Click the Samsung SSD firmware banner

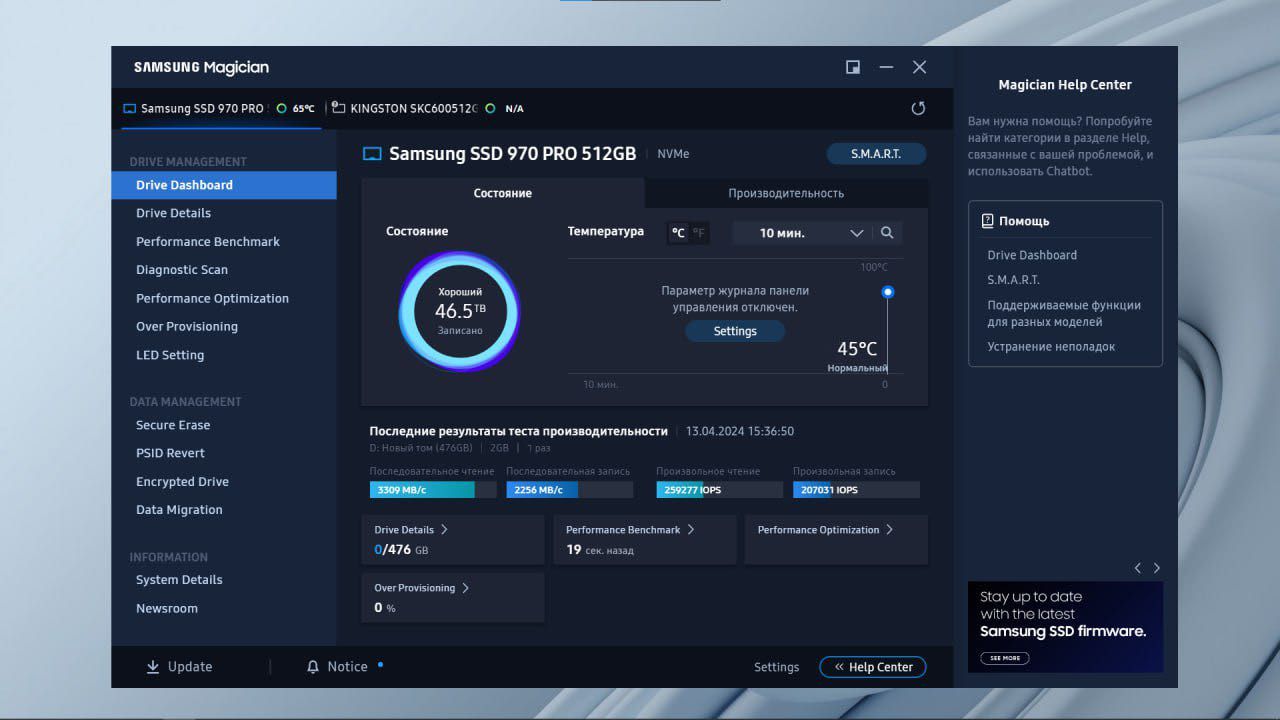1065,627
